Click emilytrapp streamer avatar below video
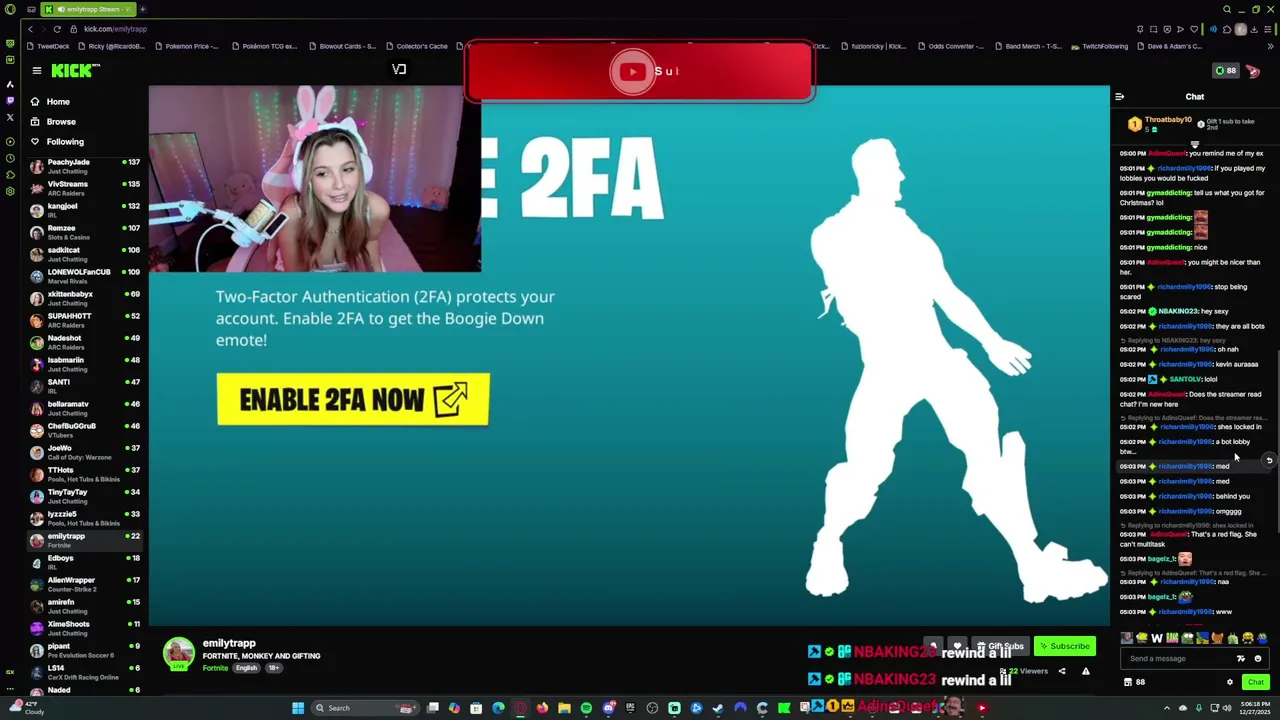The width and height of the screenshot is (1280, 720). click(179, 653)
